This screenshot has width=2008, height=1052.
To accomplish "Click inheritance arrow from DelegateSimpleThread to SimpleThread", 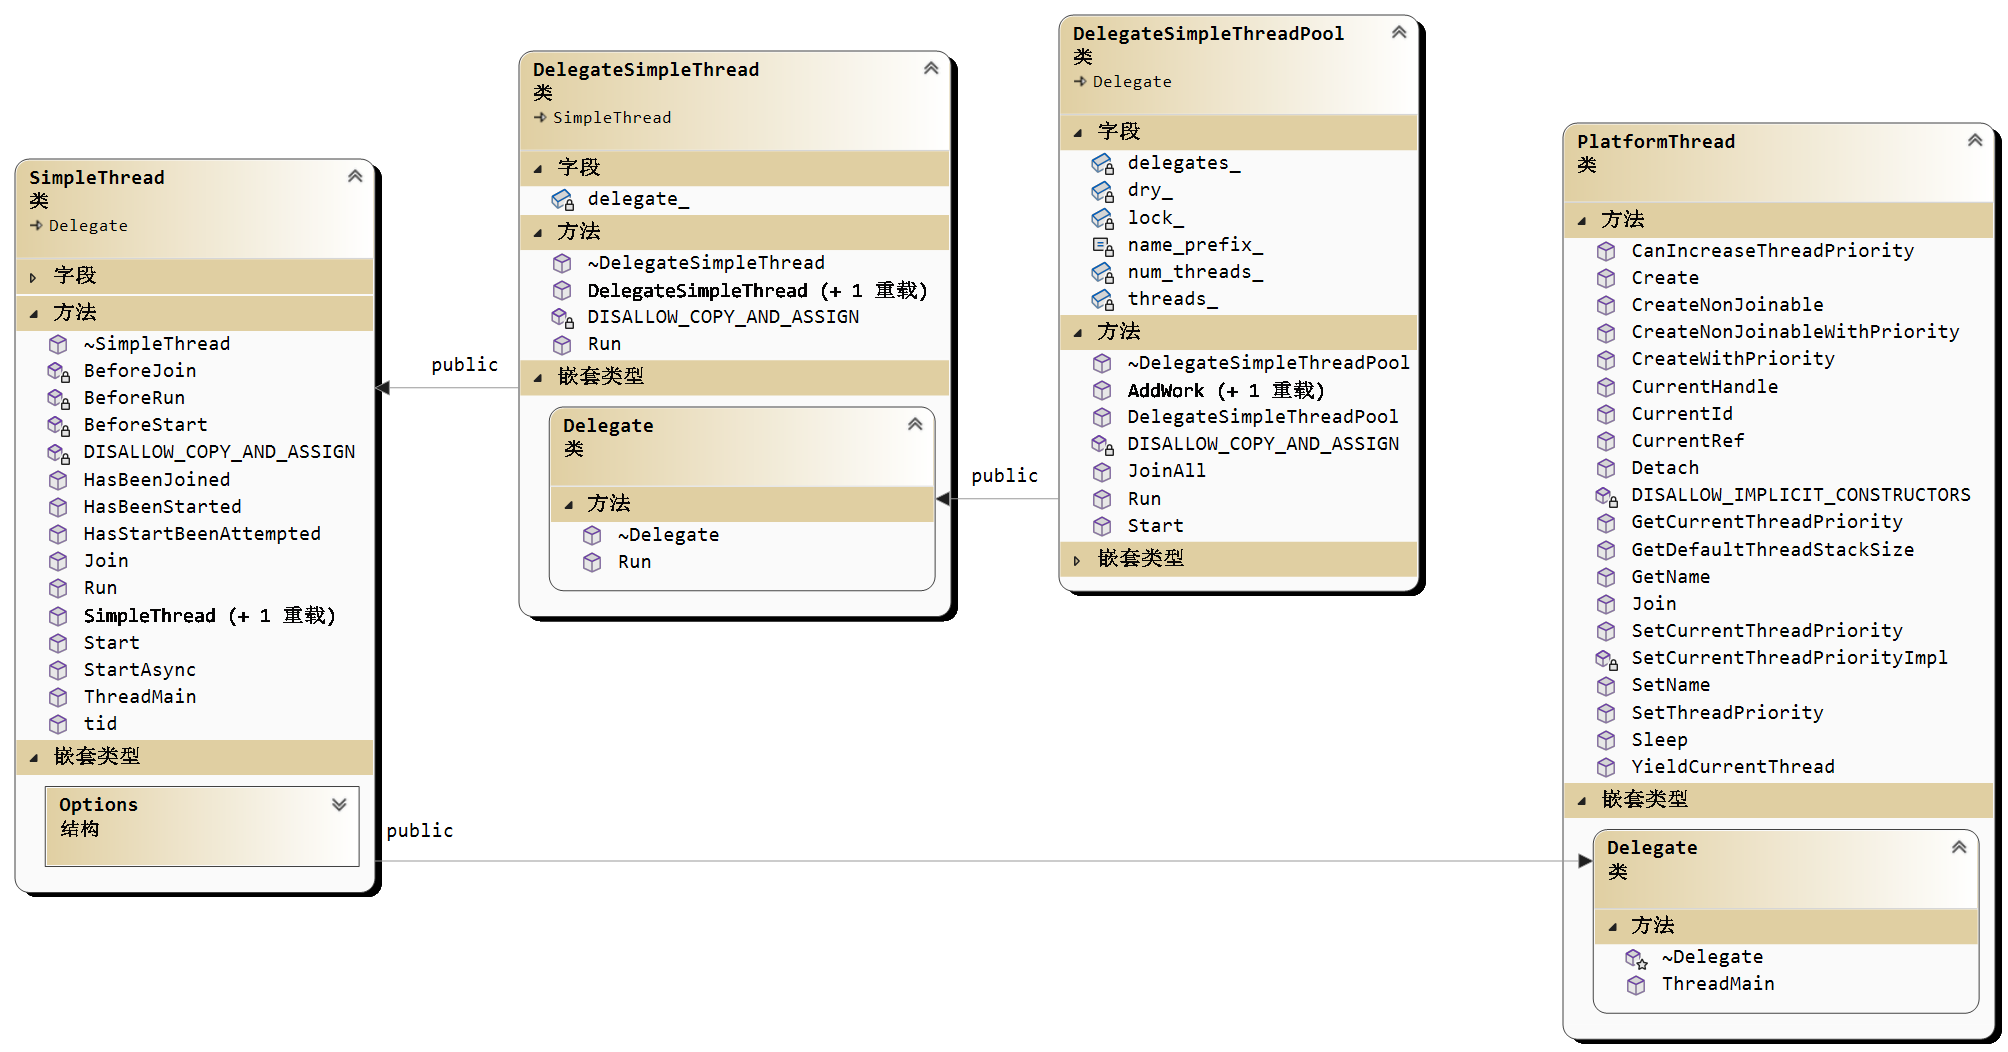I will 446,388.
